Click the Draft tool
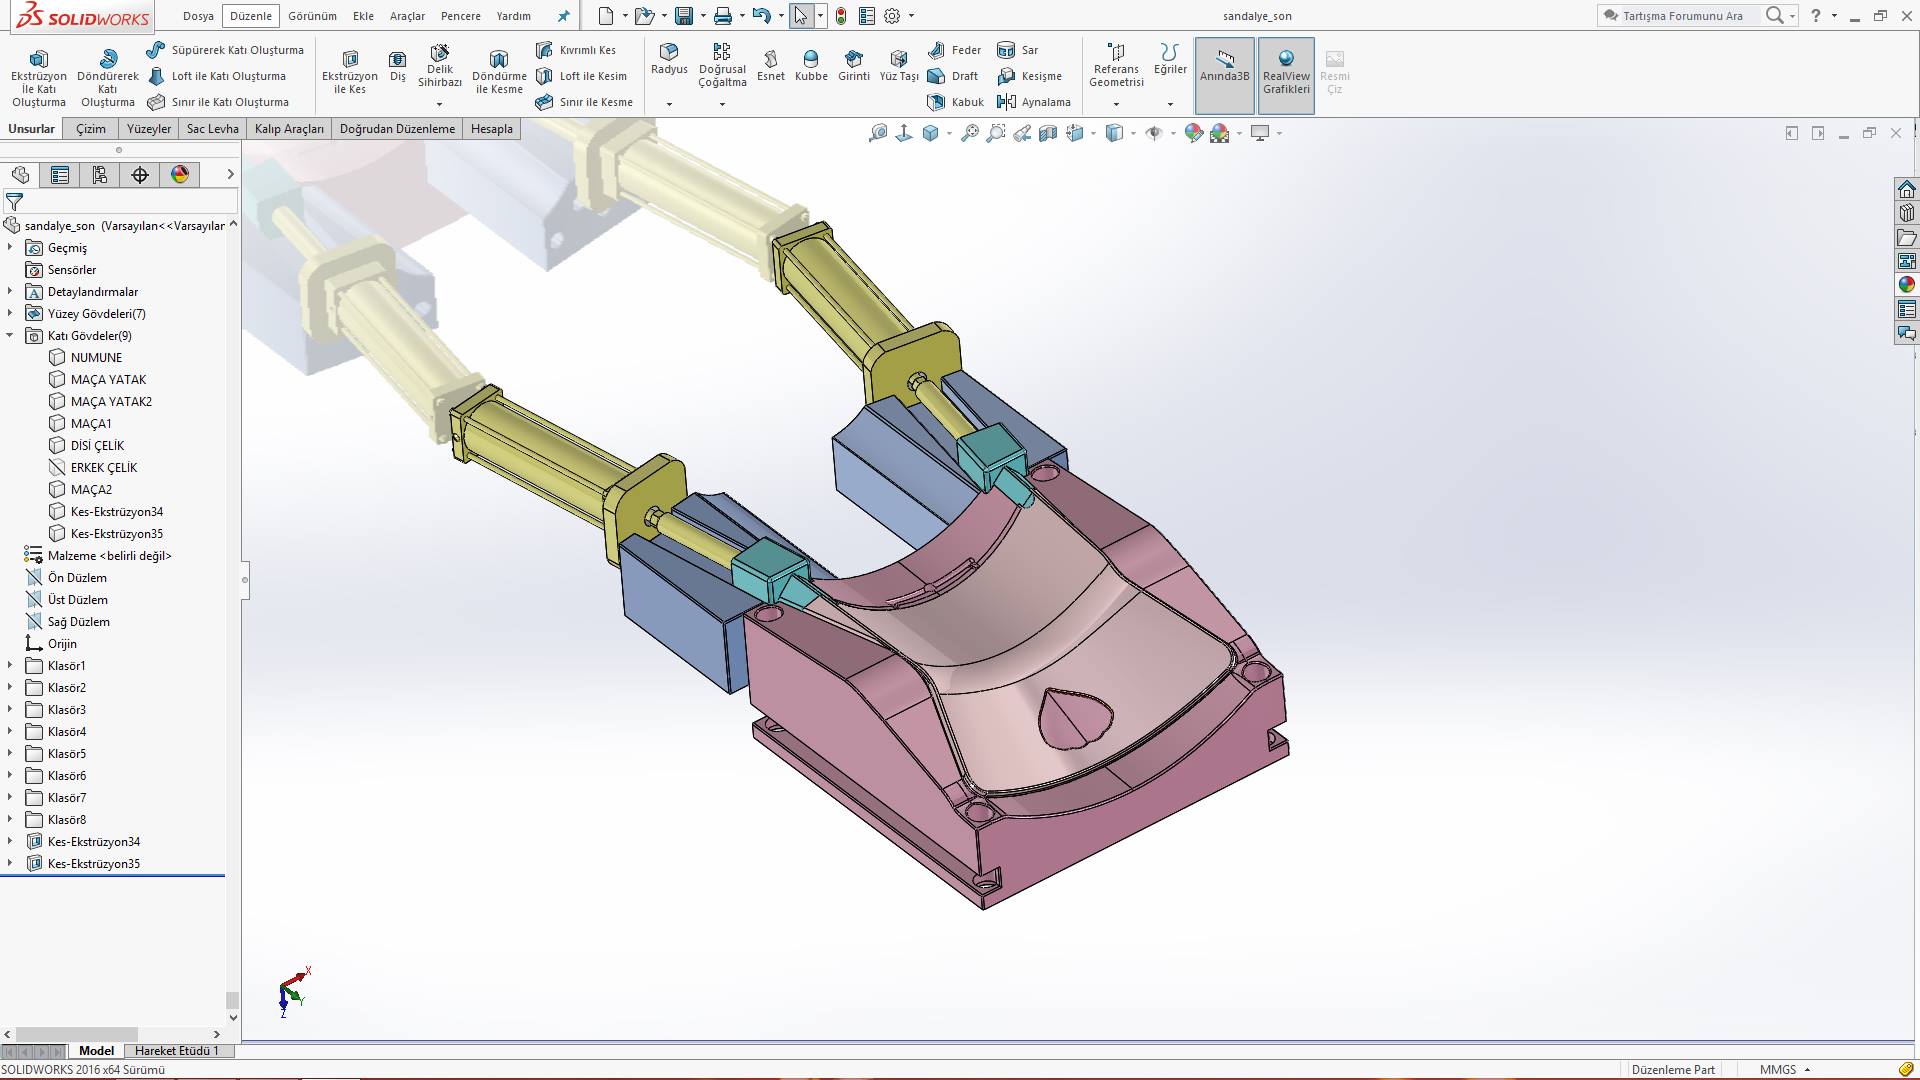This screenshot has height=1080, width=1920. (x=953, y=76)
